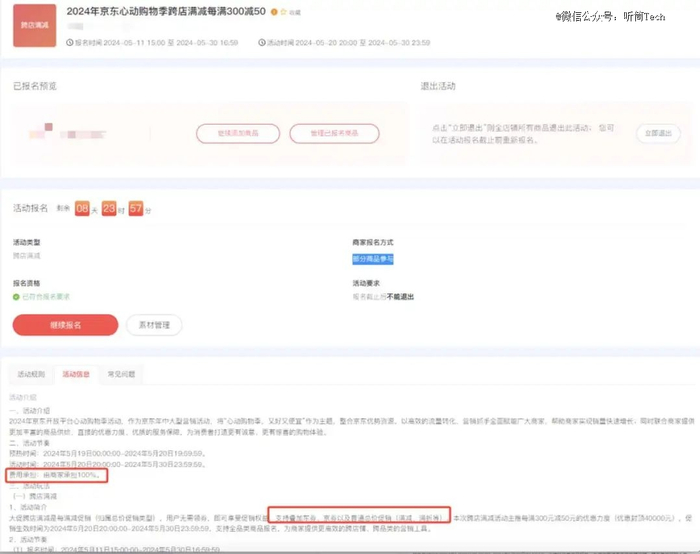
Task: Switch to the 活动规则 tab
Action: tap(31, 374)
